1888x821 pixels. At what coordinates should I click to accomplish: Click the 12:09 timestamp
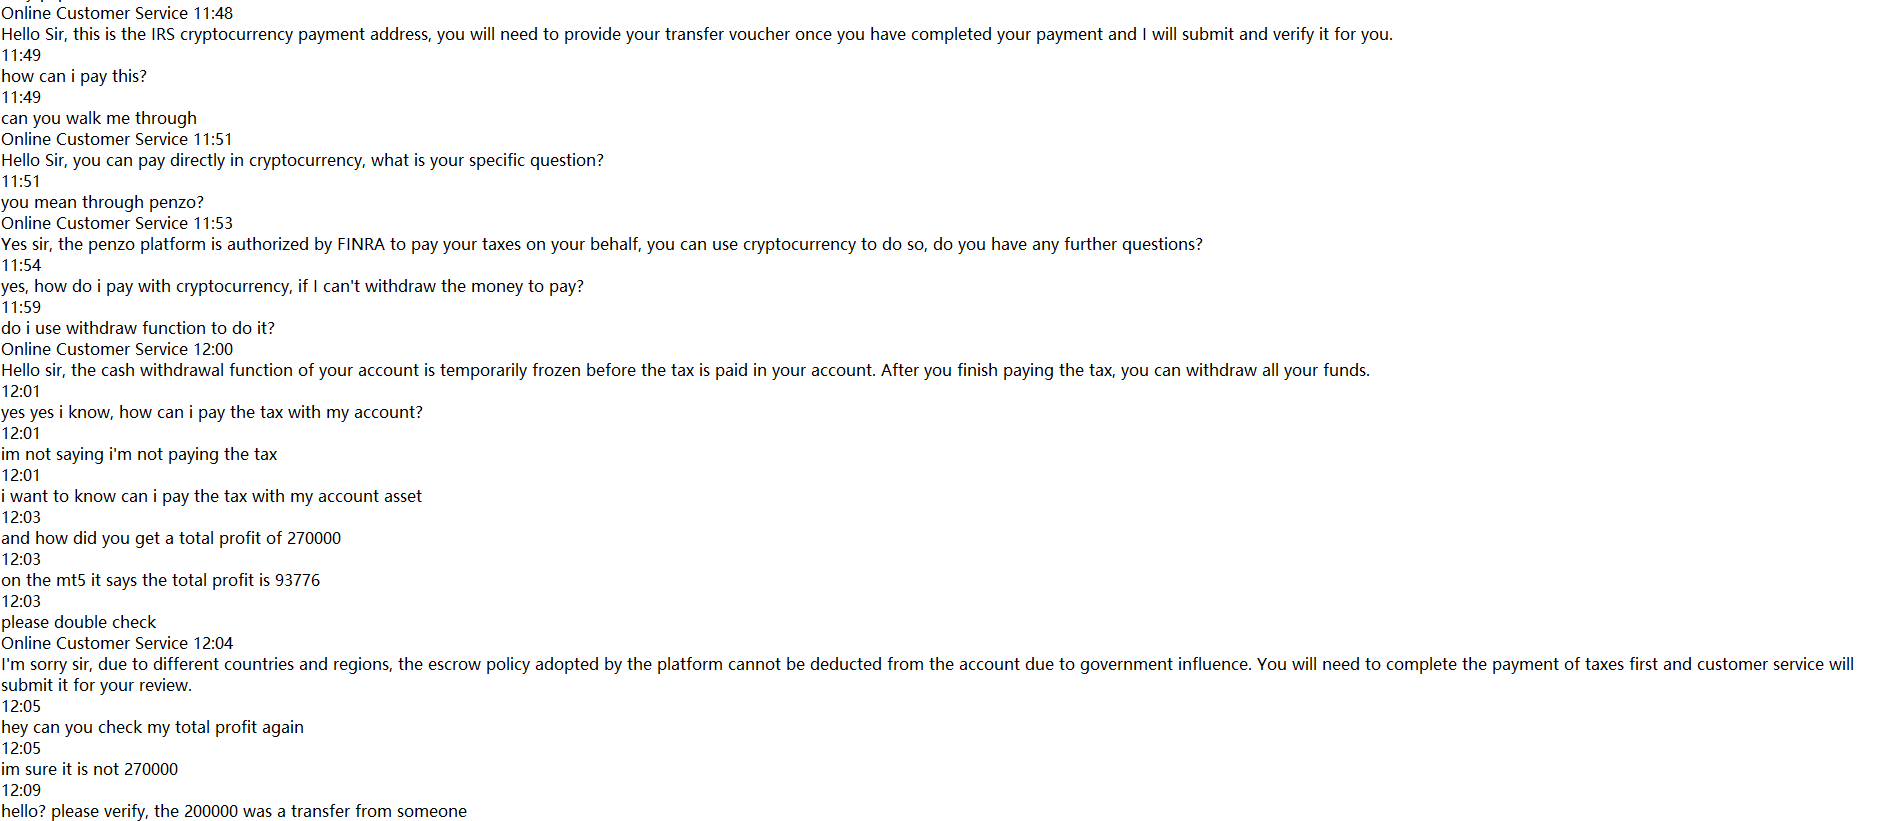click(x=21, y=790)
